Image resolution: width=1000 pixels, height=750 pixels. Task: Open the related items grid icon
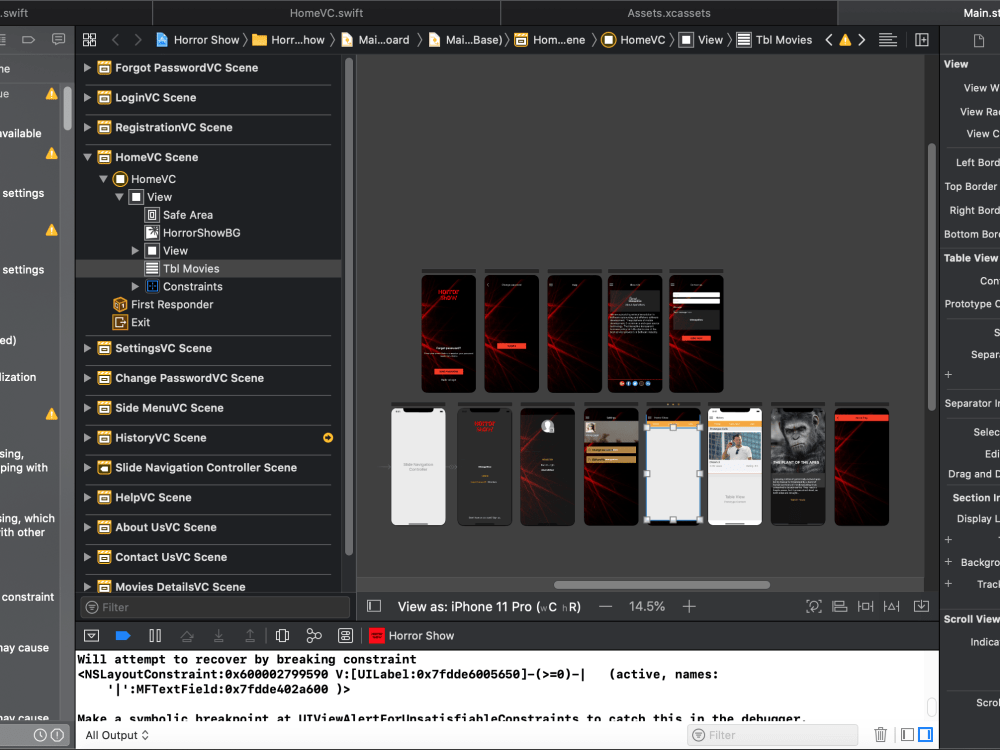[89, 40]
